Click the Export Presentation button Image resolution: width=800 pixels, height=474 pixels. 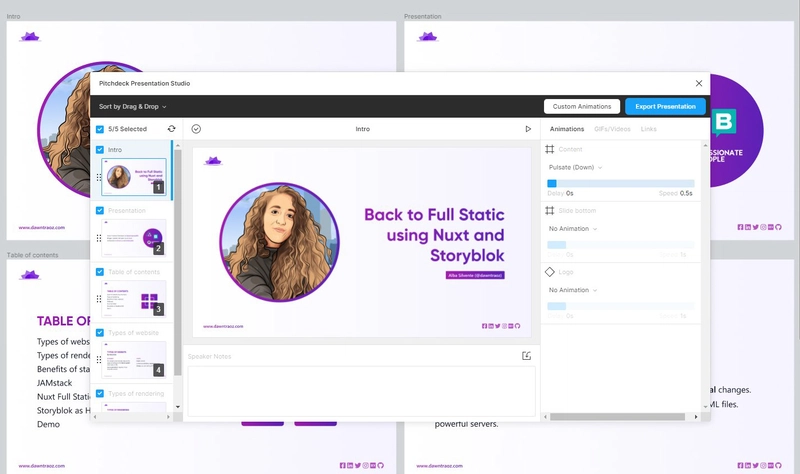[x=665, y=107]
